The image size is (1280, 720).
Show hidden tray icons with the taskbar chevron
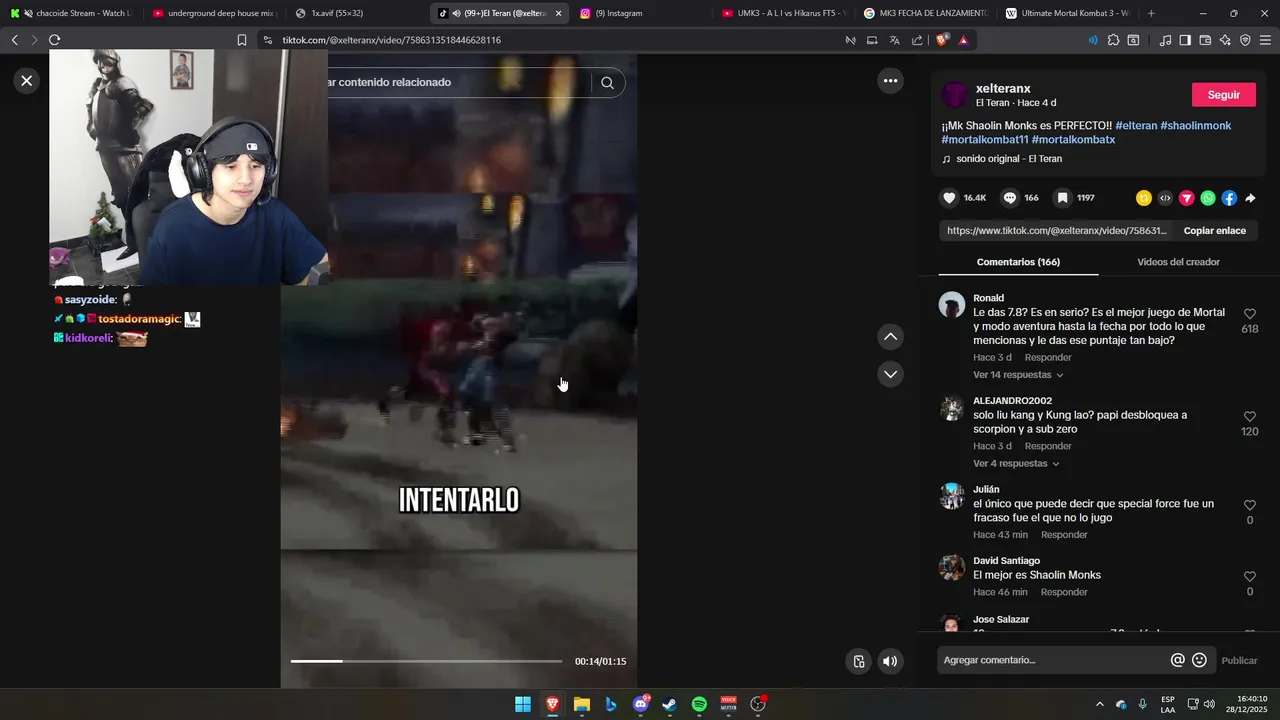tap(1100, 704)
